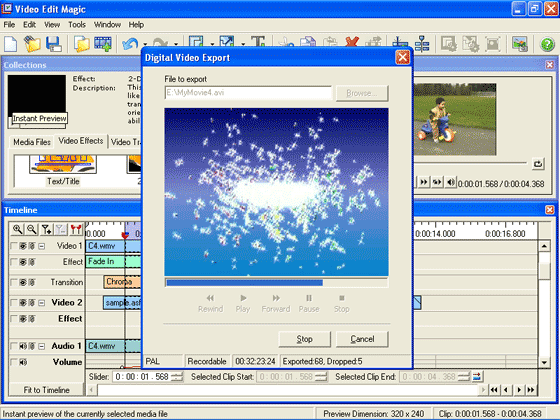The height and width of the screenshot is (420, 560).
Task: Click the Stop button in export dialog
Action: pos(305,339)
